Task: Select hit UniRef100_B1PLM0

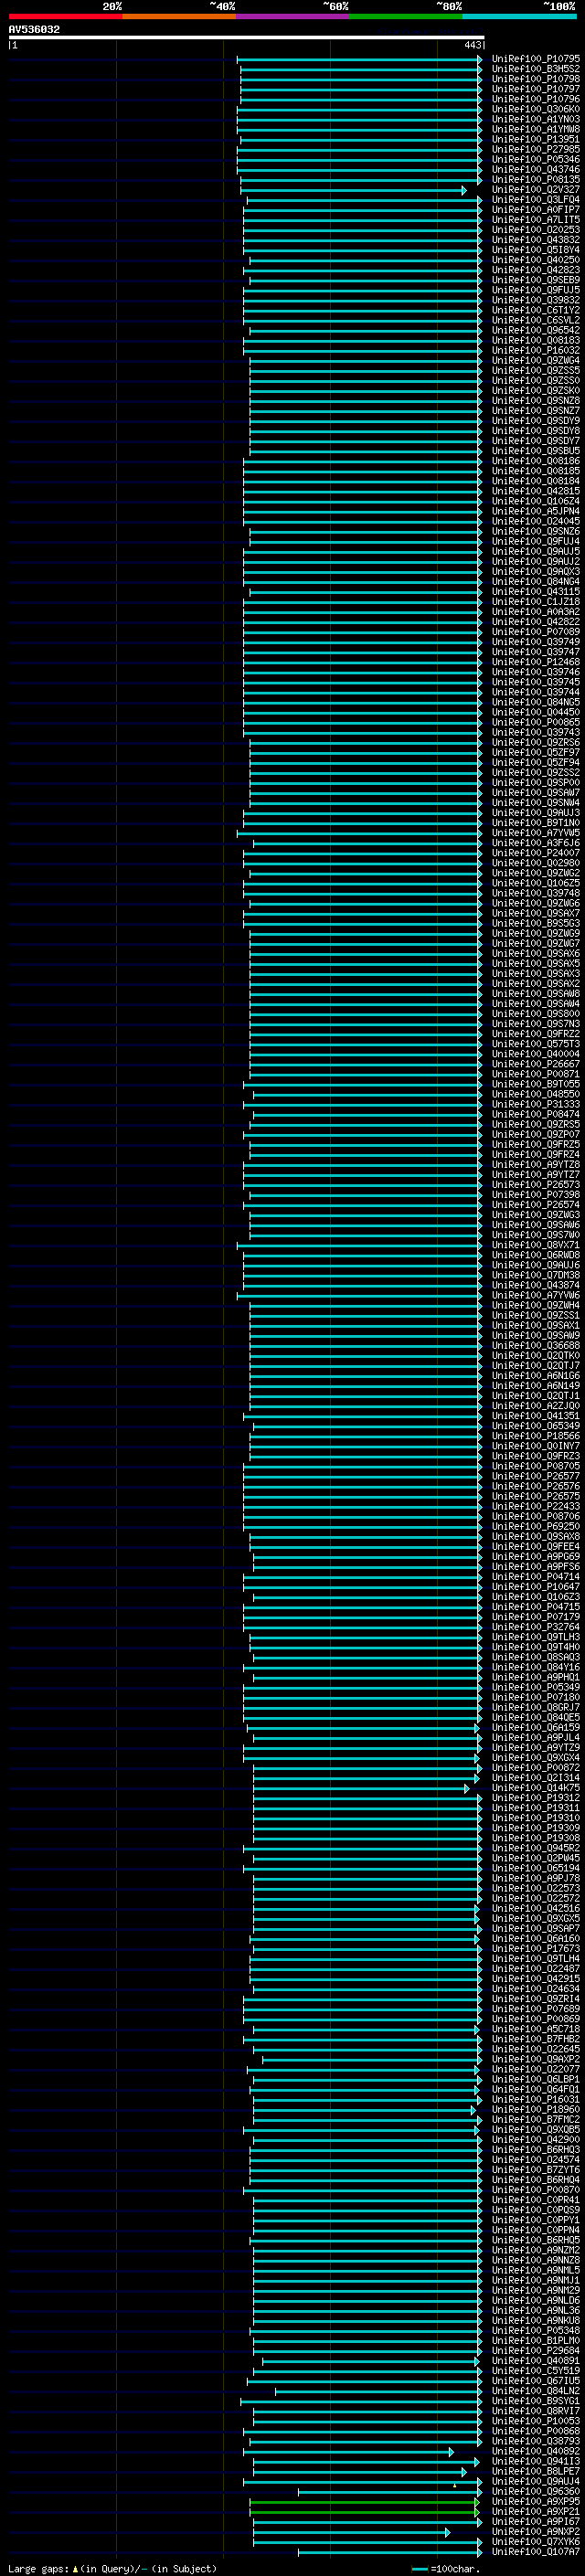Action: pos(535,2340)
